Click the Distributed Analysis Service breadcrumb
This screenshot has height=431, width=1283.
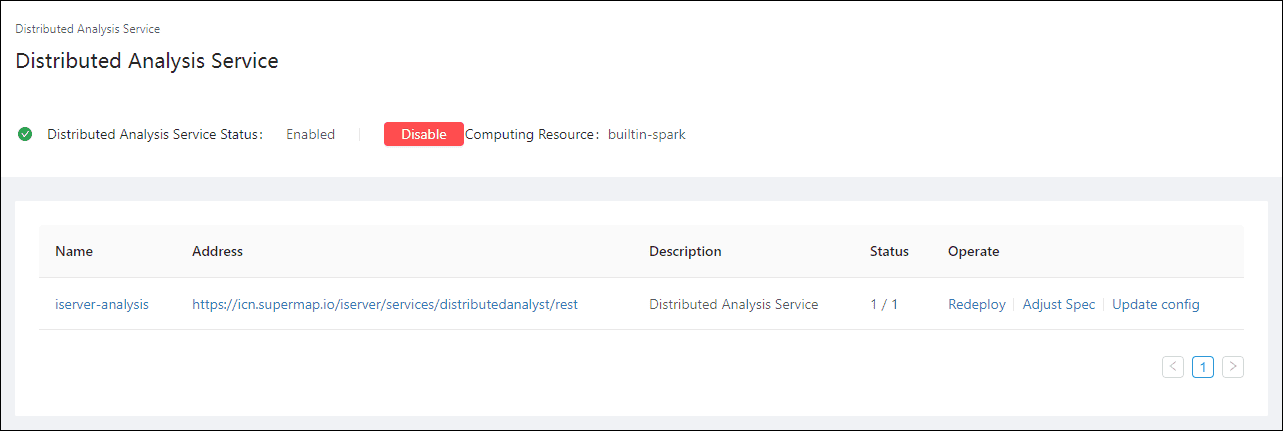pyautogui.click(x=87, y=29)
